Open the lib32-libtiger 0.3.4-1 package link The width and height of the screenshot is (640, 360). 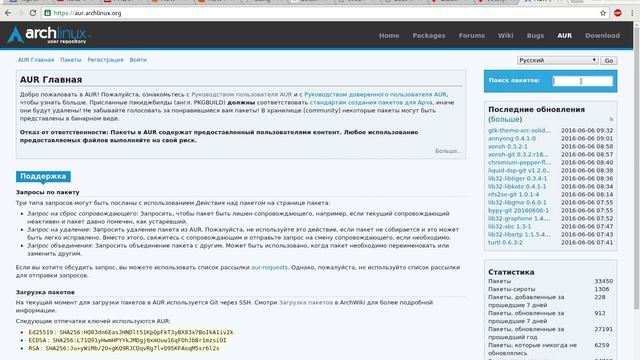click(518, 178)
